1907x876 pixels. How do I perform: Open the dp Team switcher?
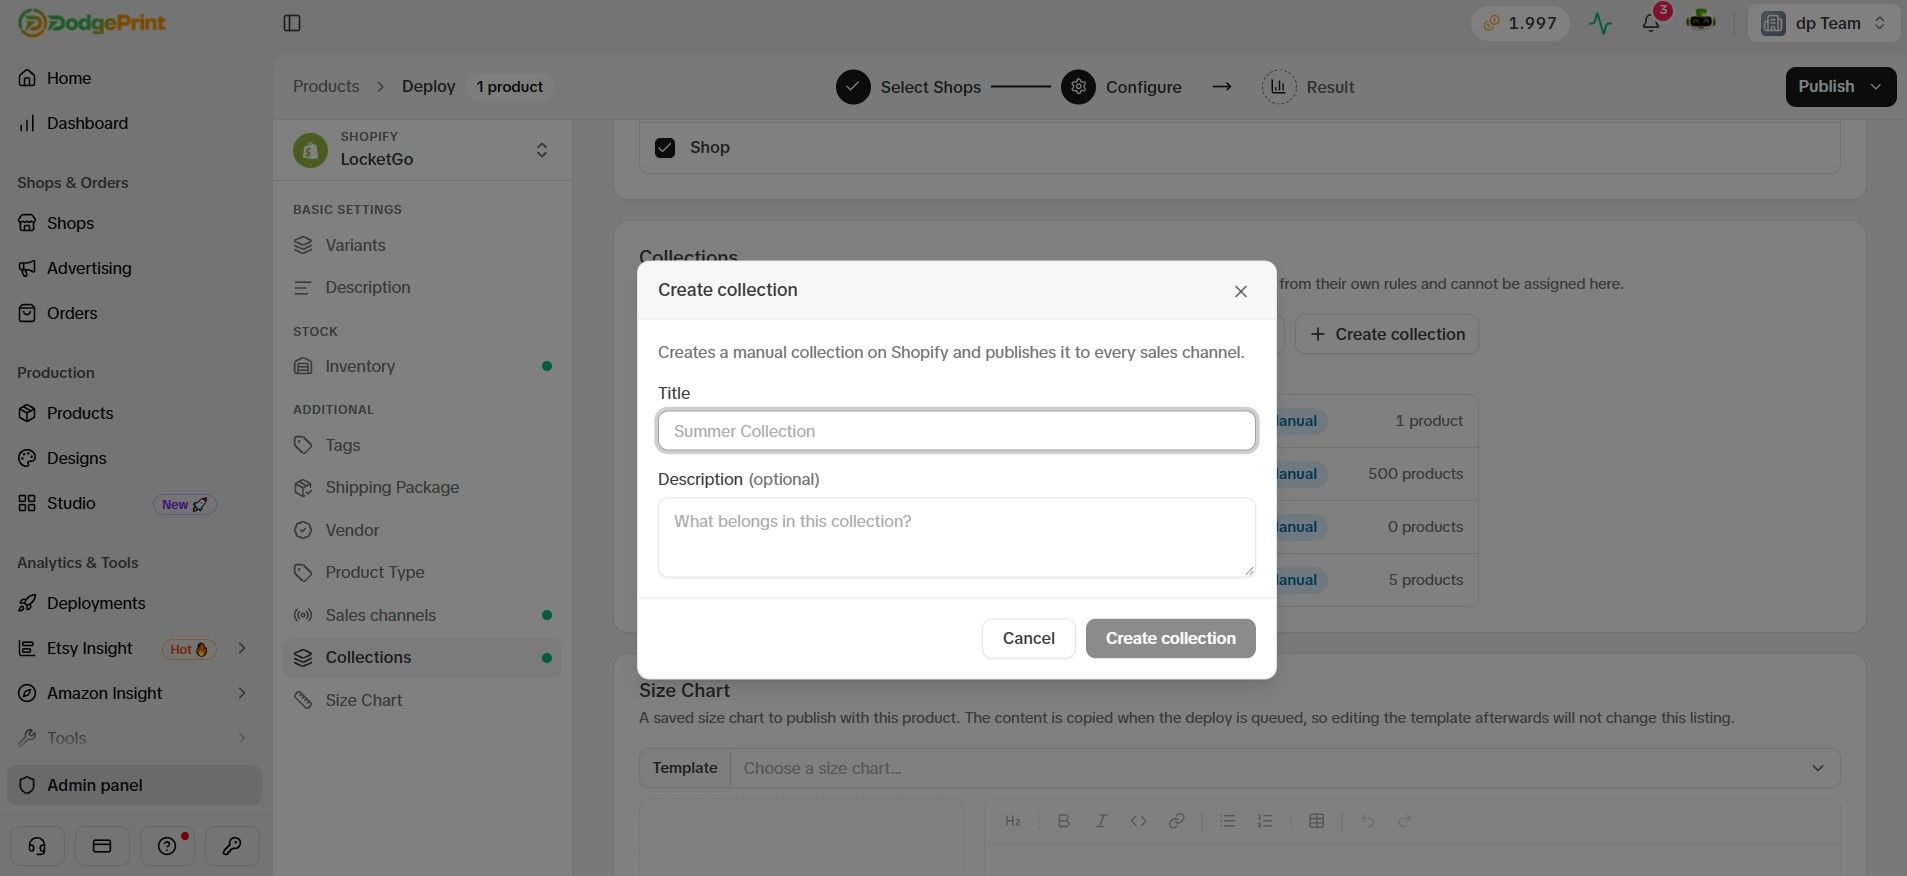pyautogui.click(x=1824, y=23)
